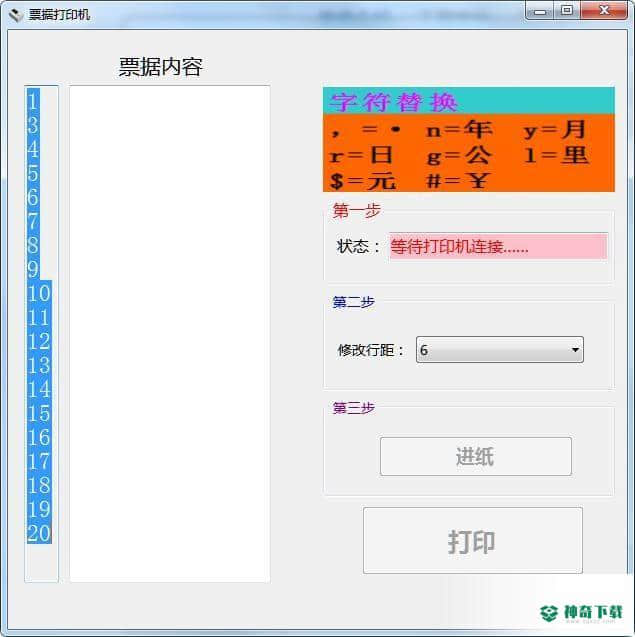Click the 第三步 group label
The image size is (635, 637).
coord(353,407)
